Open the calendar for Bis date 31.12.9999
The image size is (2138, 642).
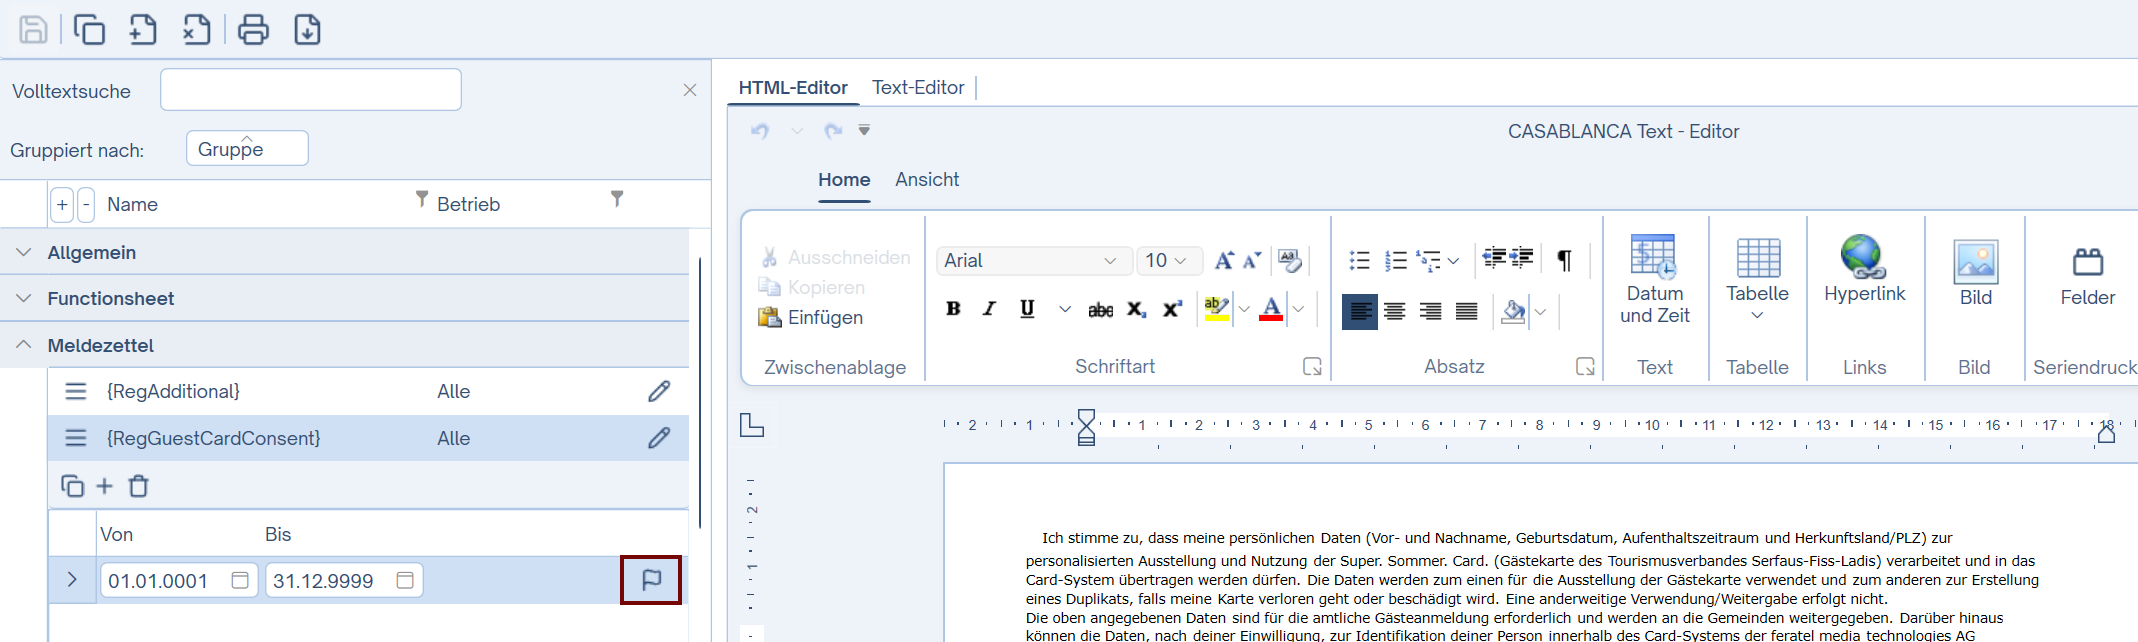[405, 580]
